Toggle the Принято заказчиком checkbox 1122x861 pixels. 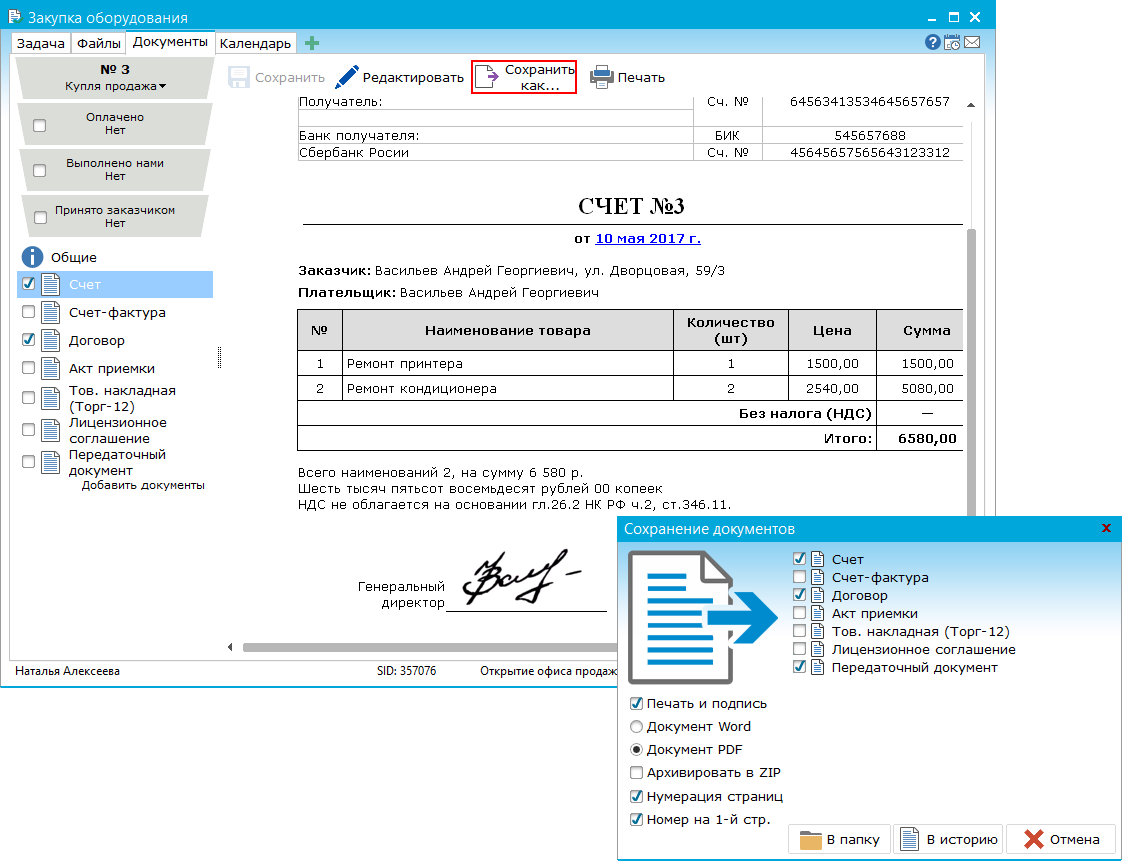tap(41, 217)
